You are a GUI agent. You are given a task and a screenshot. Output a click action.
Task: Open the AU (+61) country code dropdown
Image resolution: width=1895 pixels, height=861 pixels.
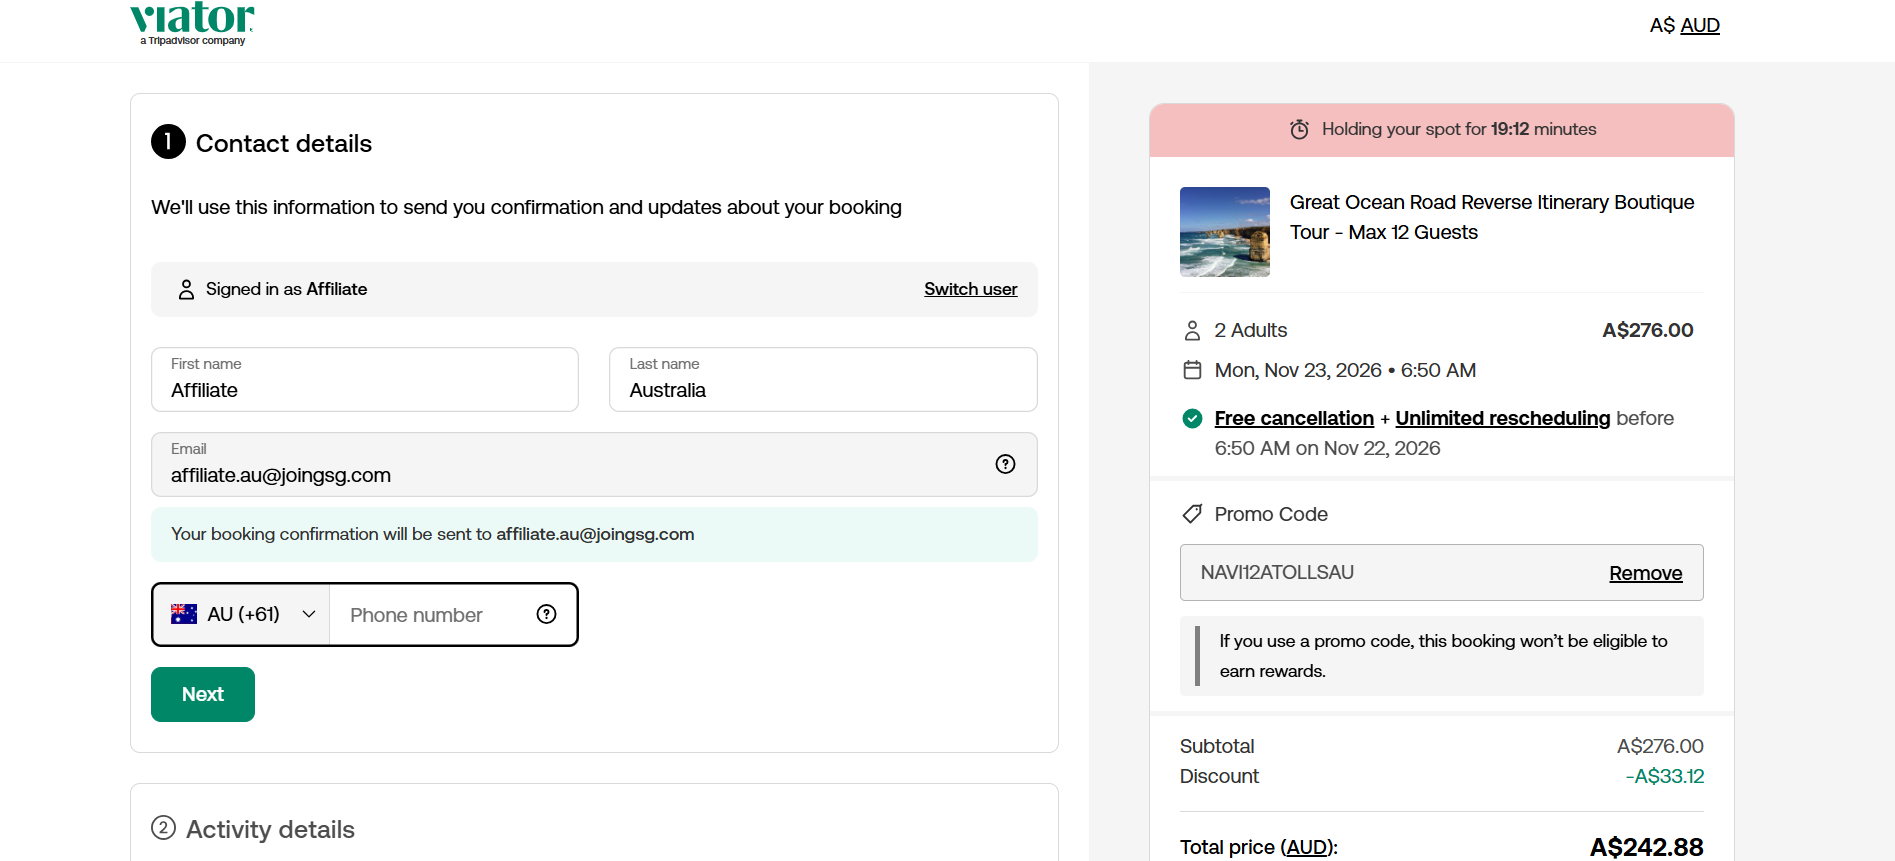(x=241, y=614)
